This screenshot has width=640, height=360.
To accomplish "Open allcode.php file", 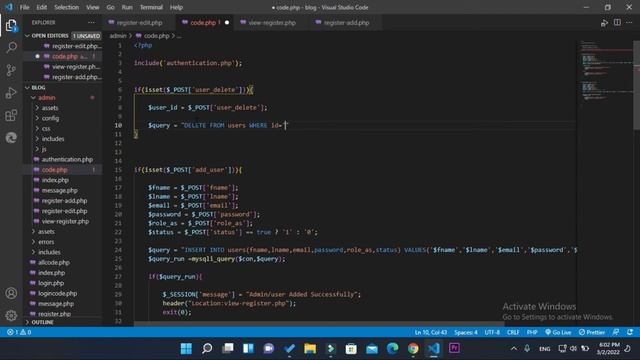I will pos(53,262).
